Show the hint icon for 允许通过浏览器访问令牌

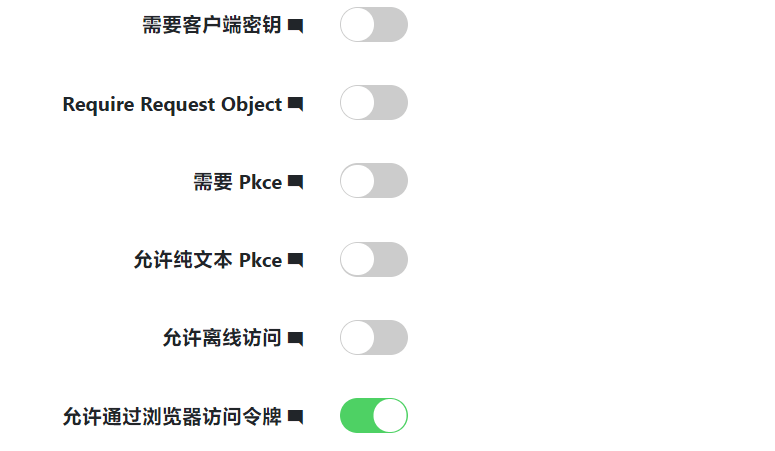[x=295, y=416]
